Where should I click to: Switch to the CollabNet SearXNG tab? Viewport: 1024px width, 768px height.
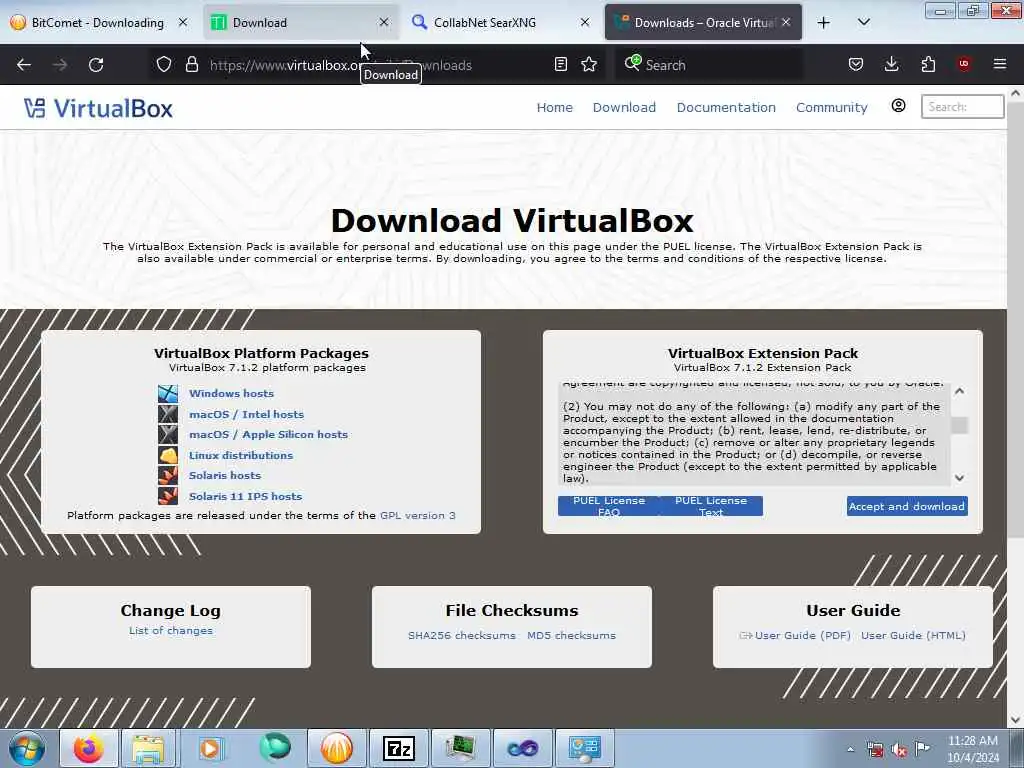[502, 22]
